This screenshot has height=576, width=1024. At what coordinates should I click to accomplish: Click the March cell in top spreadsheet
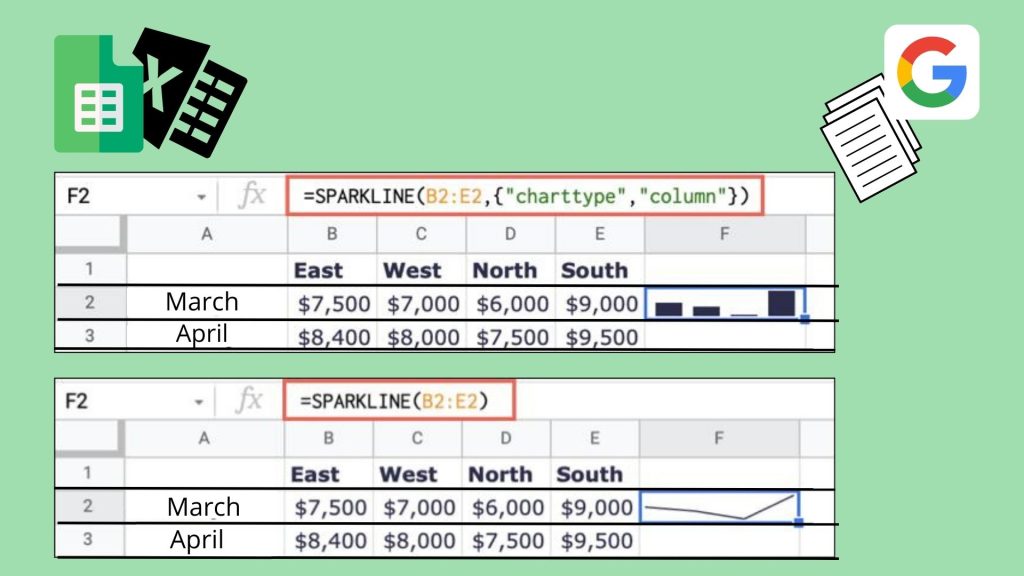(x=207, y=302)
